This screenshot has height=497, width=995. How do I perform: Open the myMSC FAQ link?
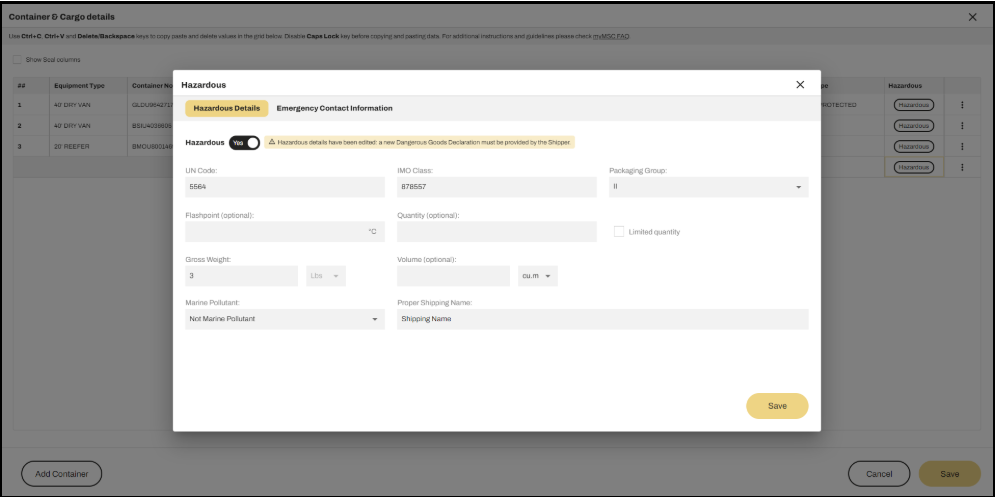point(610,36)
